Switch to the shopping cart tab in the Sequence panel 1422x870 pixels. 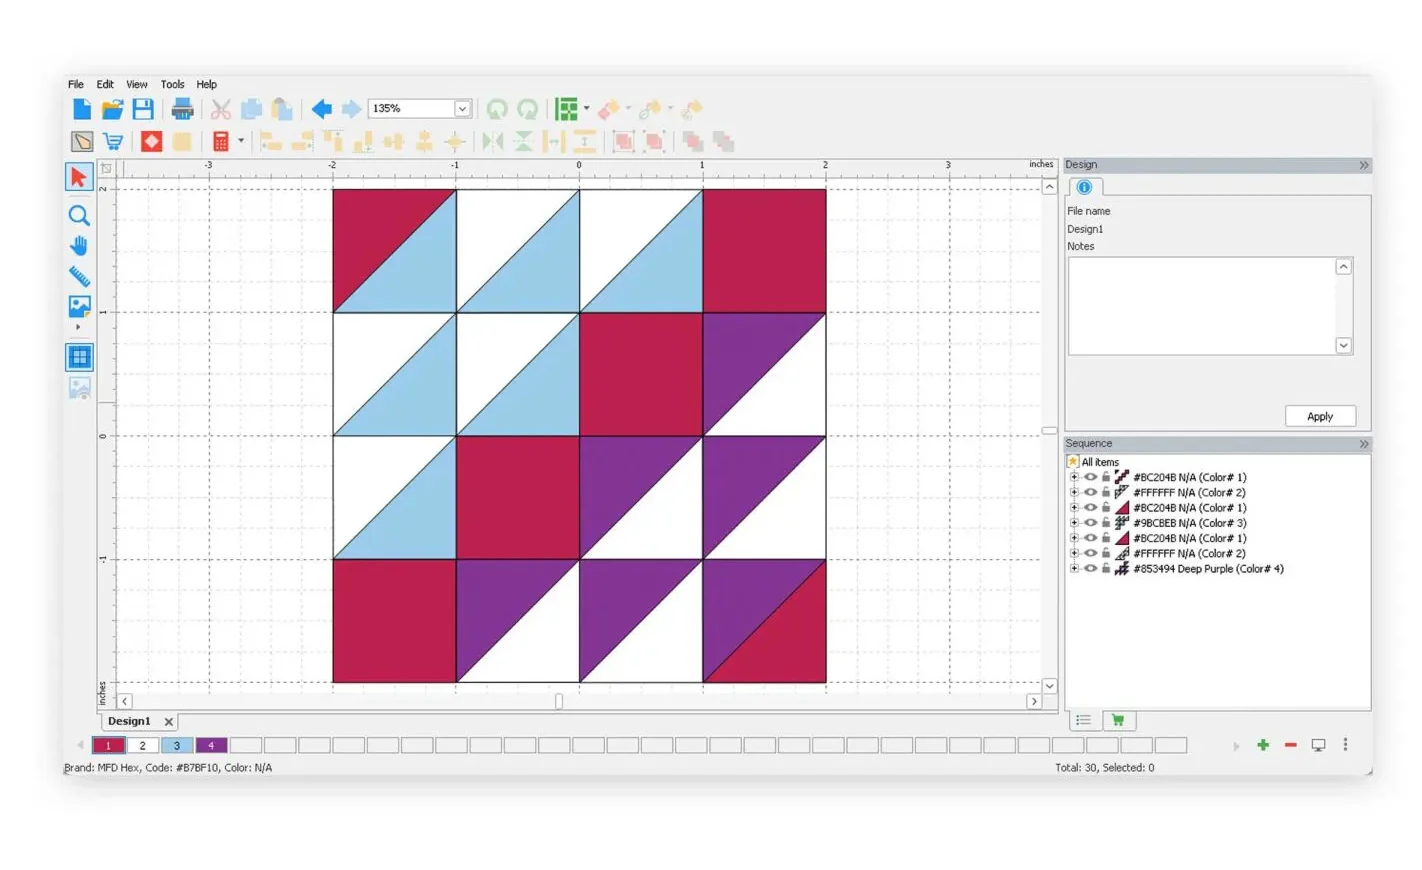tap(1118, 720)
